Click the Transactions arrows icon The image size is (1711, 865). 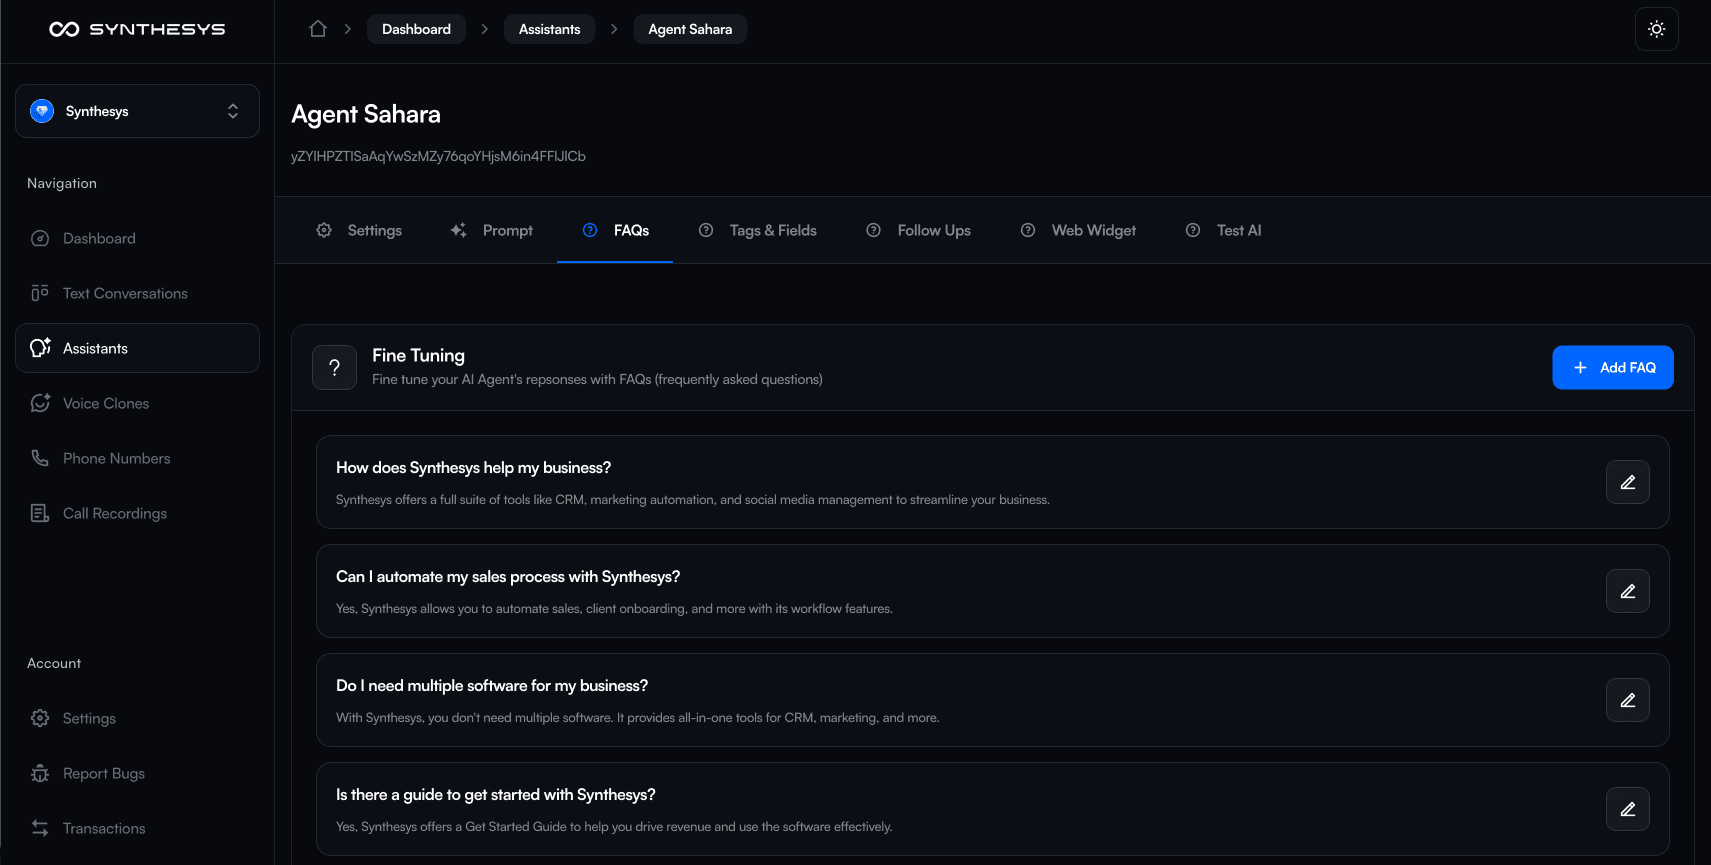coord(40,828)
